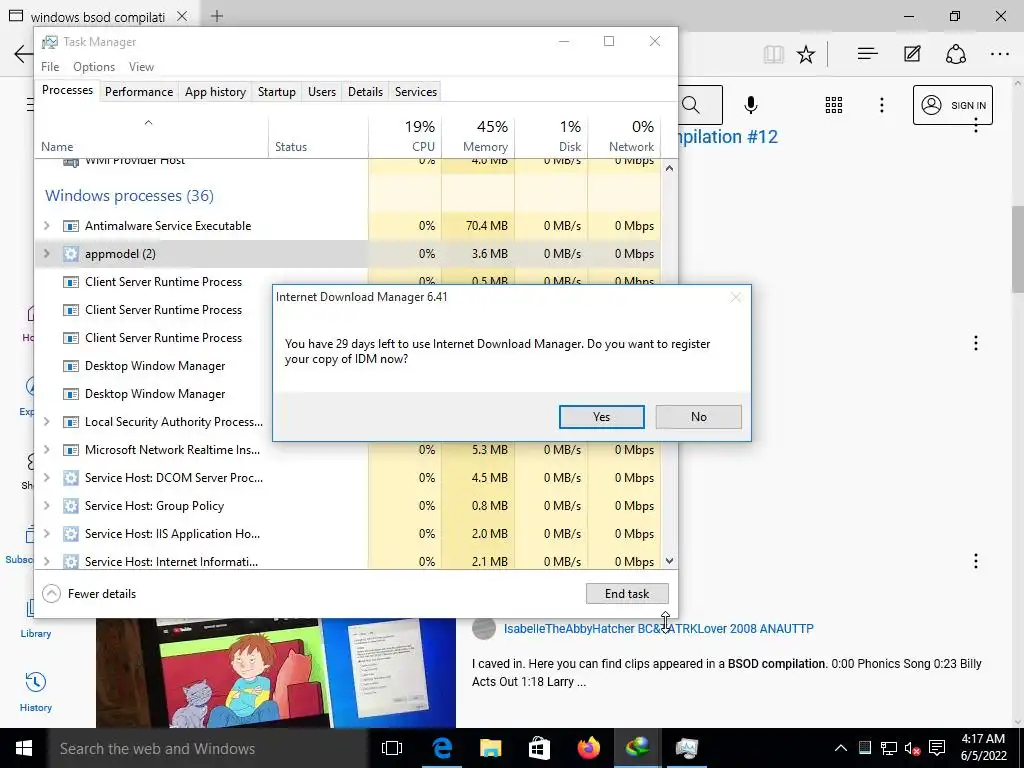The image size is (1024, 768).
Task: Click the Edge back arrow button
Action: point(24,54)
